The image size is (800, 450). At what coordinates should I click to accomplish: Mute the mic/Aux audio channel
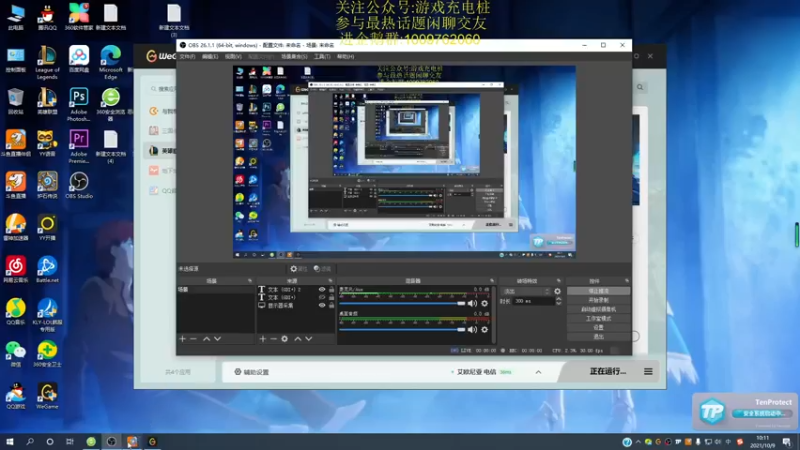point(472,304)
